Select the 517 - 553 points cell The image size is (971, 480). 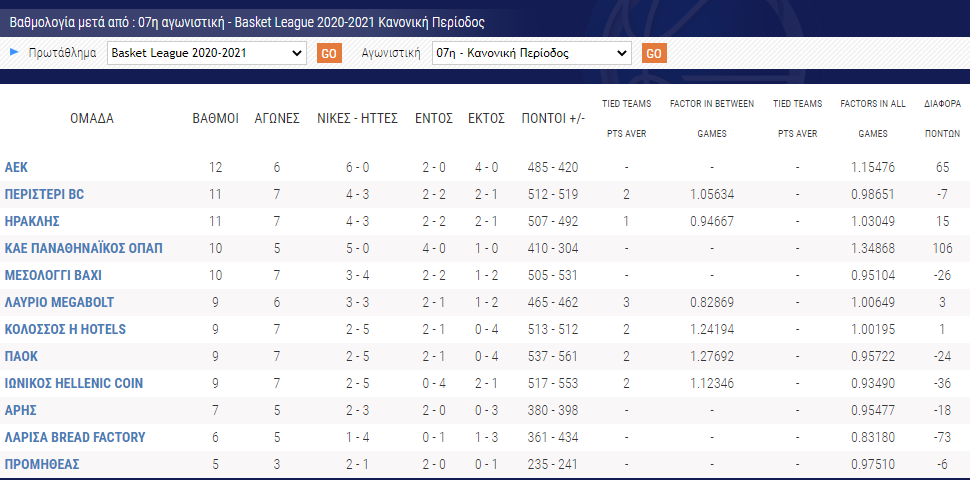coord(553,383)
